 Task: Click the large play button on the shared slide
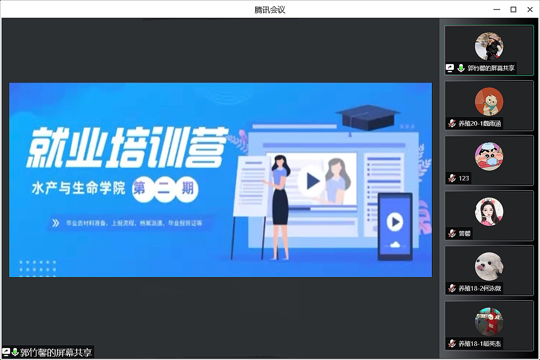point(312,181)
